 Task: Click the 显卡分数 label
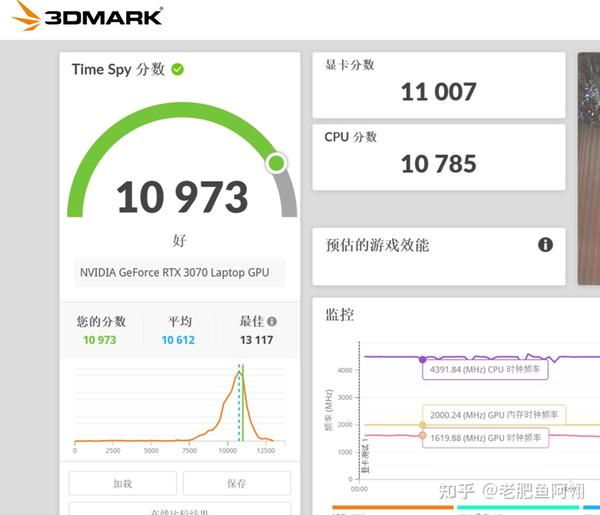[349, 65]
